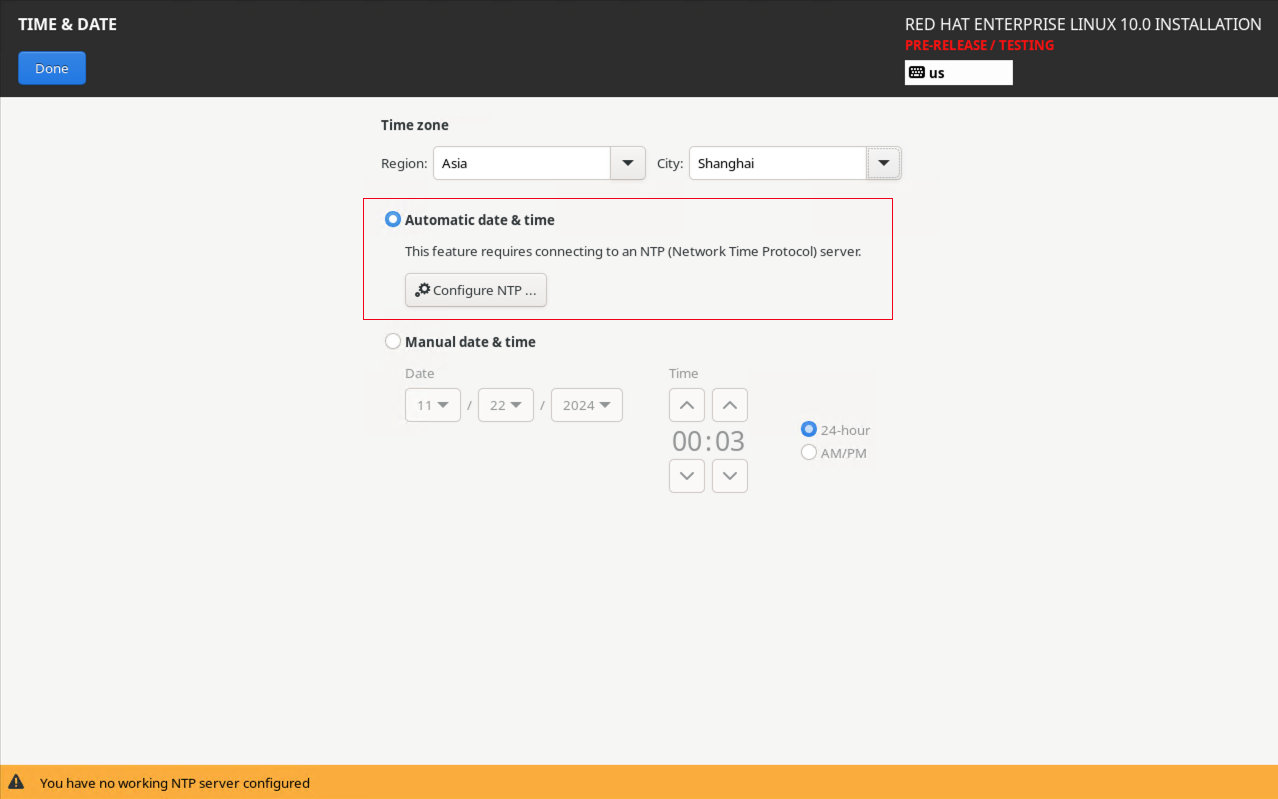Click the PRE-RELEASE / TESTING label
Image resolution: width=1278 pixels, height=799 pixels.
(x=979, y=45)
